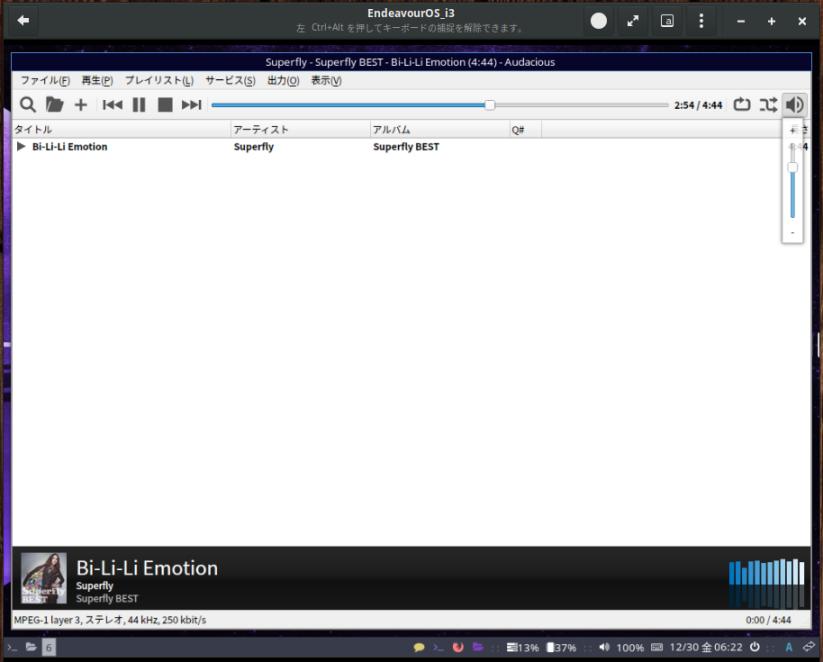
Task: Click the Superfly artist cell in playlist
Action: (x=254, y=146)
